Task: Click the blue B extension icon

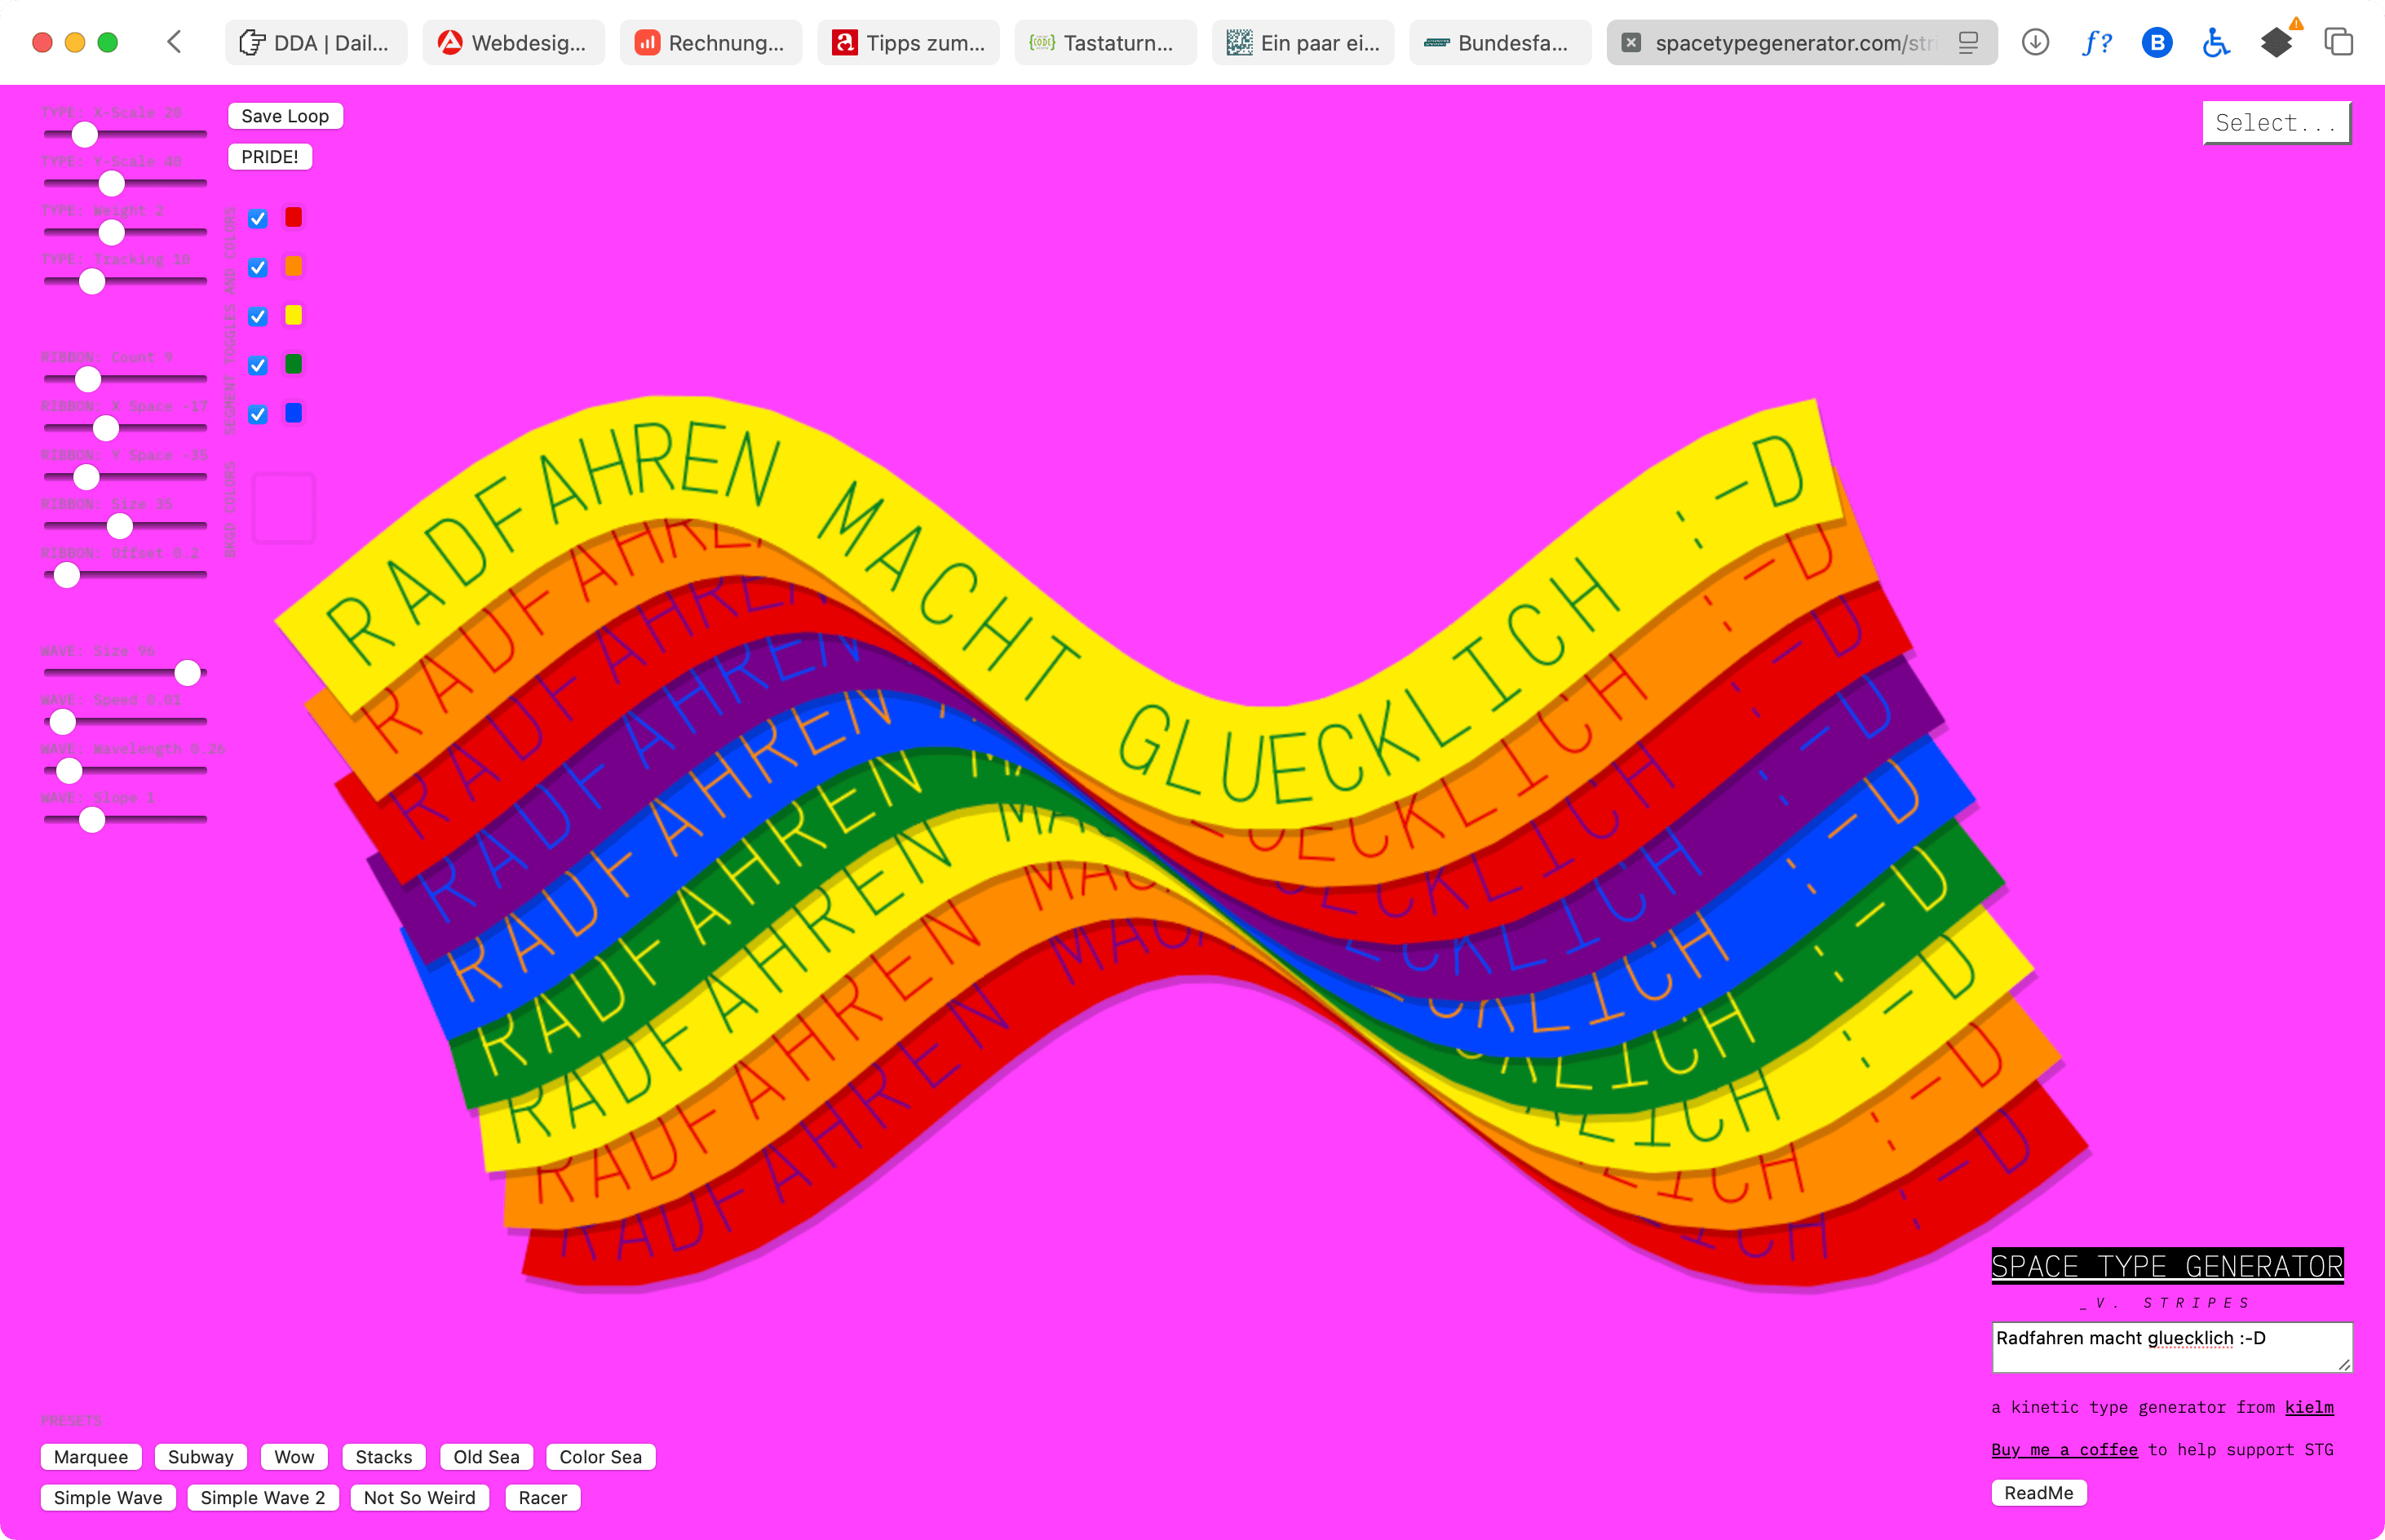Action: pos(2157,42)
